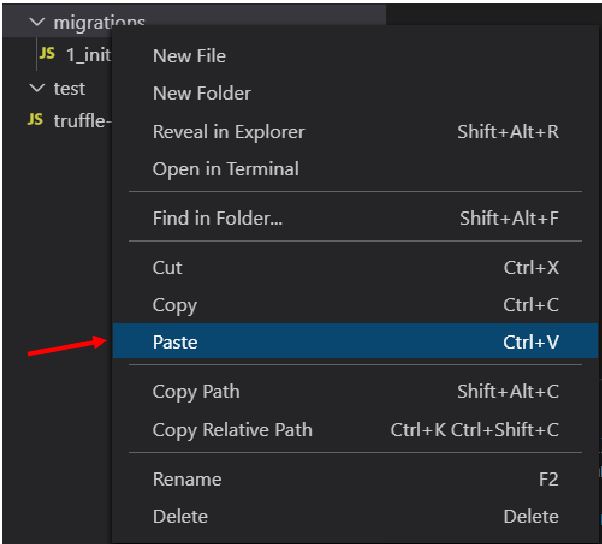Collapse the migrations folder chevron

(x=38, y=22)
